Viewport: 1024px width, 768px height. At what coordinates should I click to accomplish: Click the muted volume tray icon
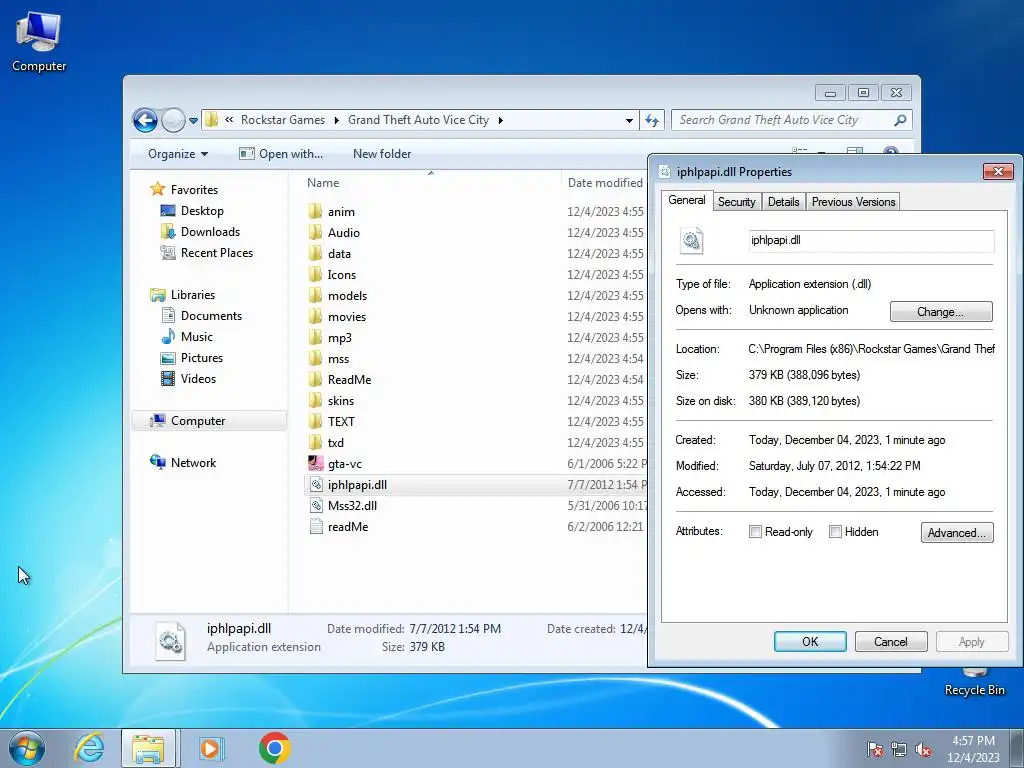coord(923,749)
